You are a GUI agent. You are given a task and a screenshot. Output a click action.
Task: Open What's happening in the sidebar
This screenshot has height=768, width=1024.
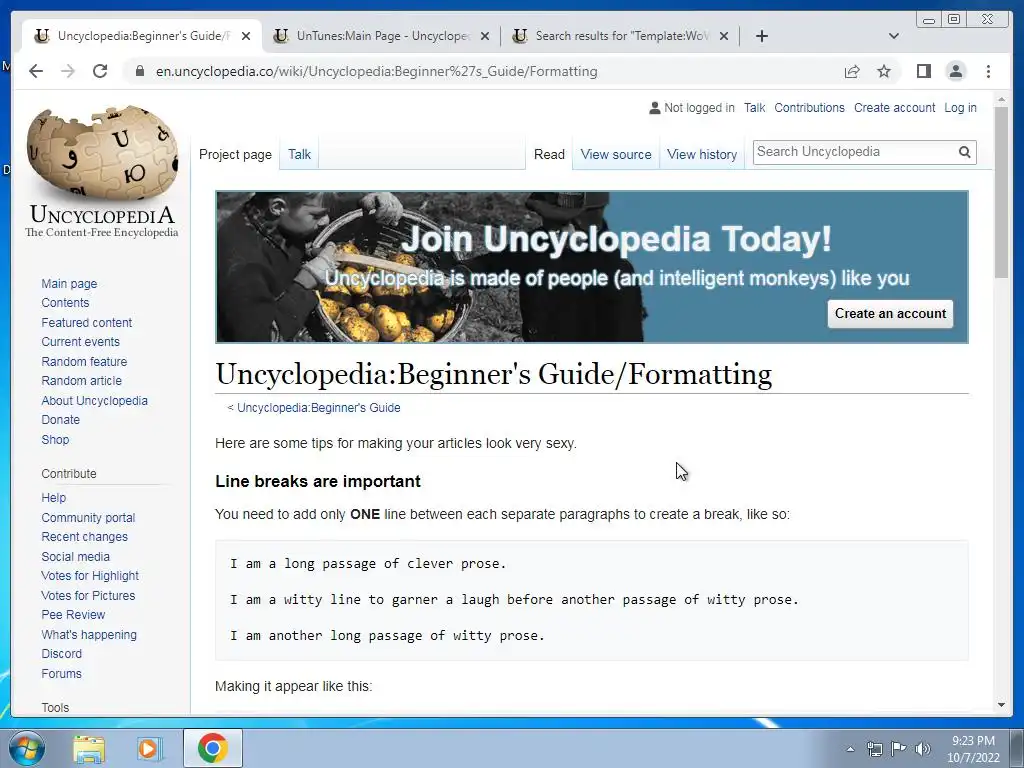[89, 634]
